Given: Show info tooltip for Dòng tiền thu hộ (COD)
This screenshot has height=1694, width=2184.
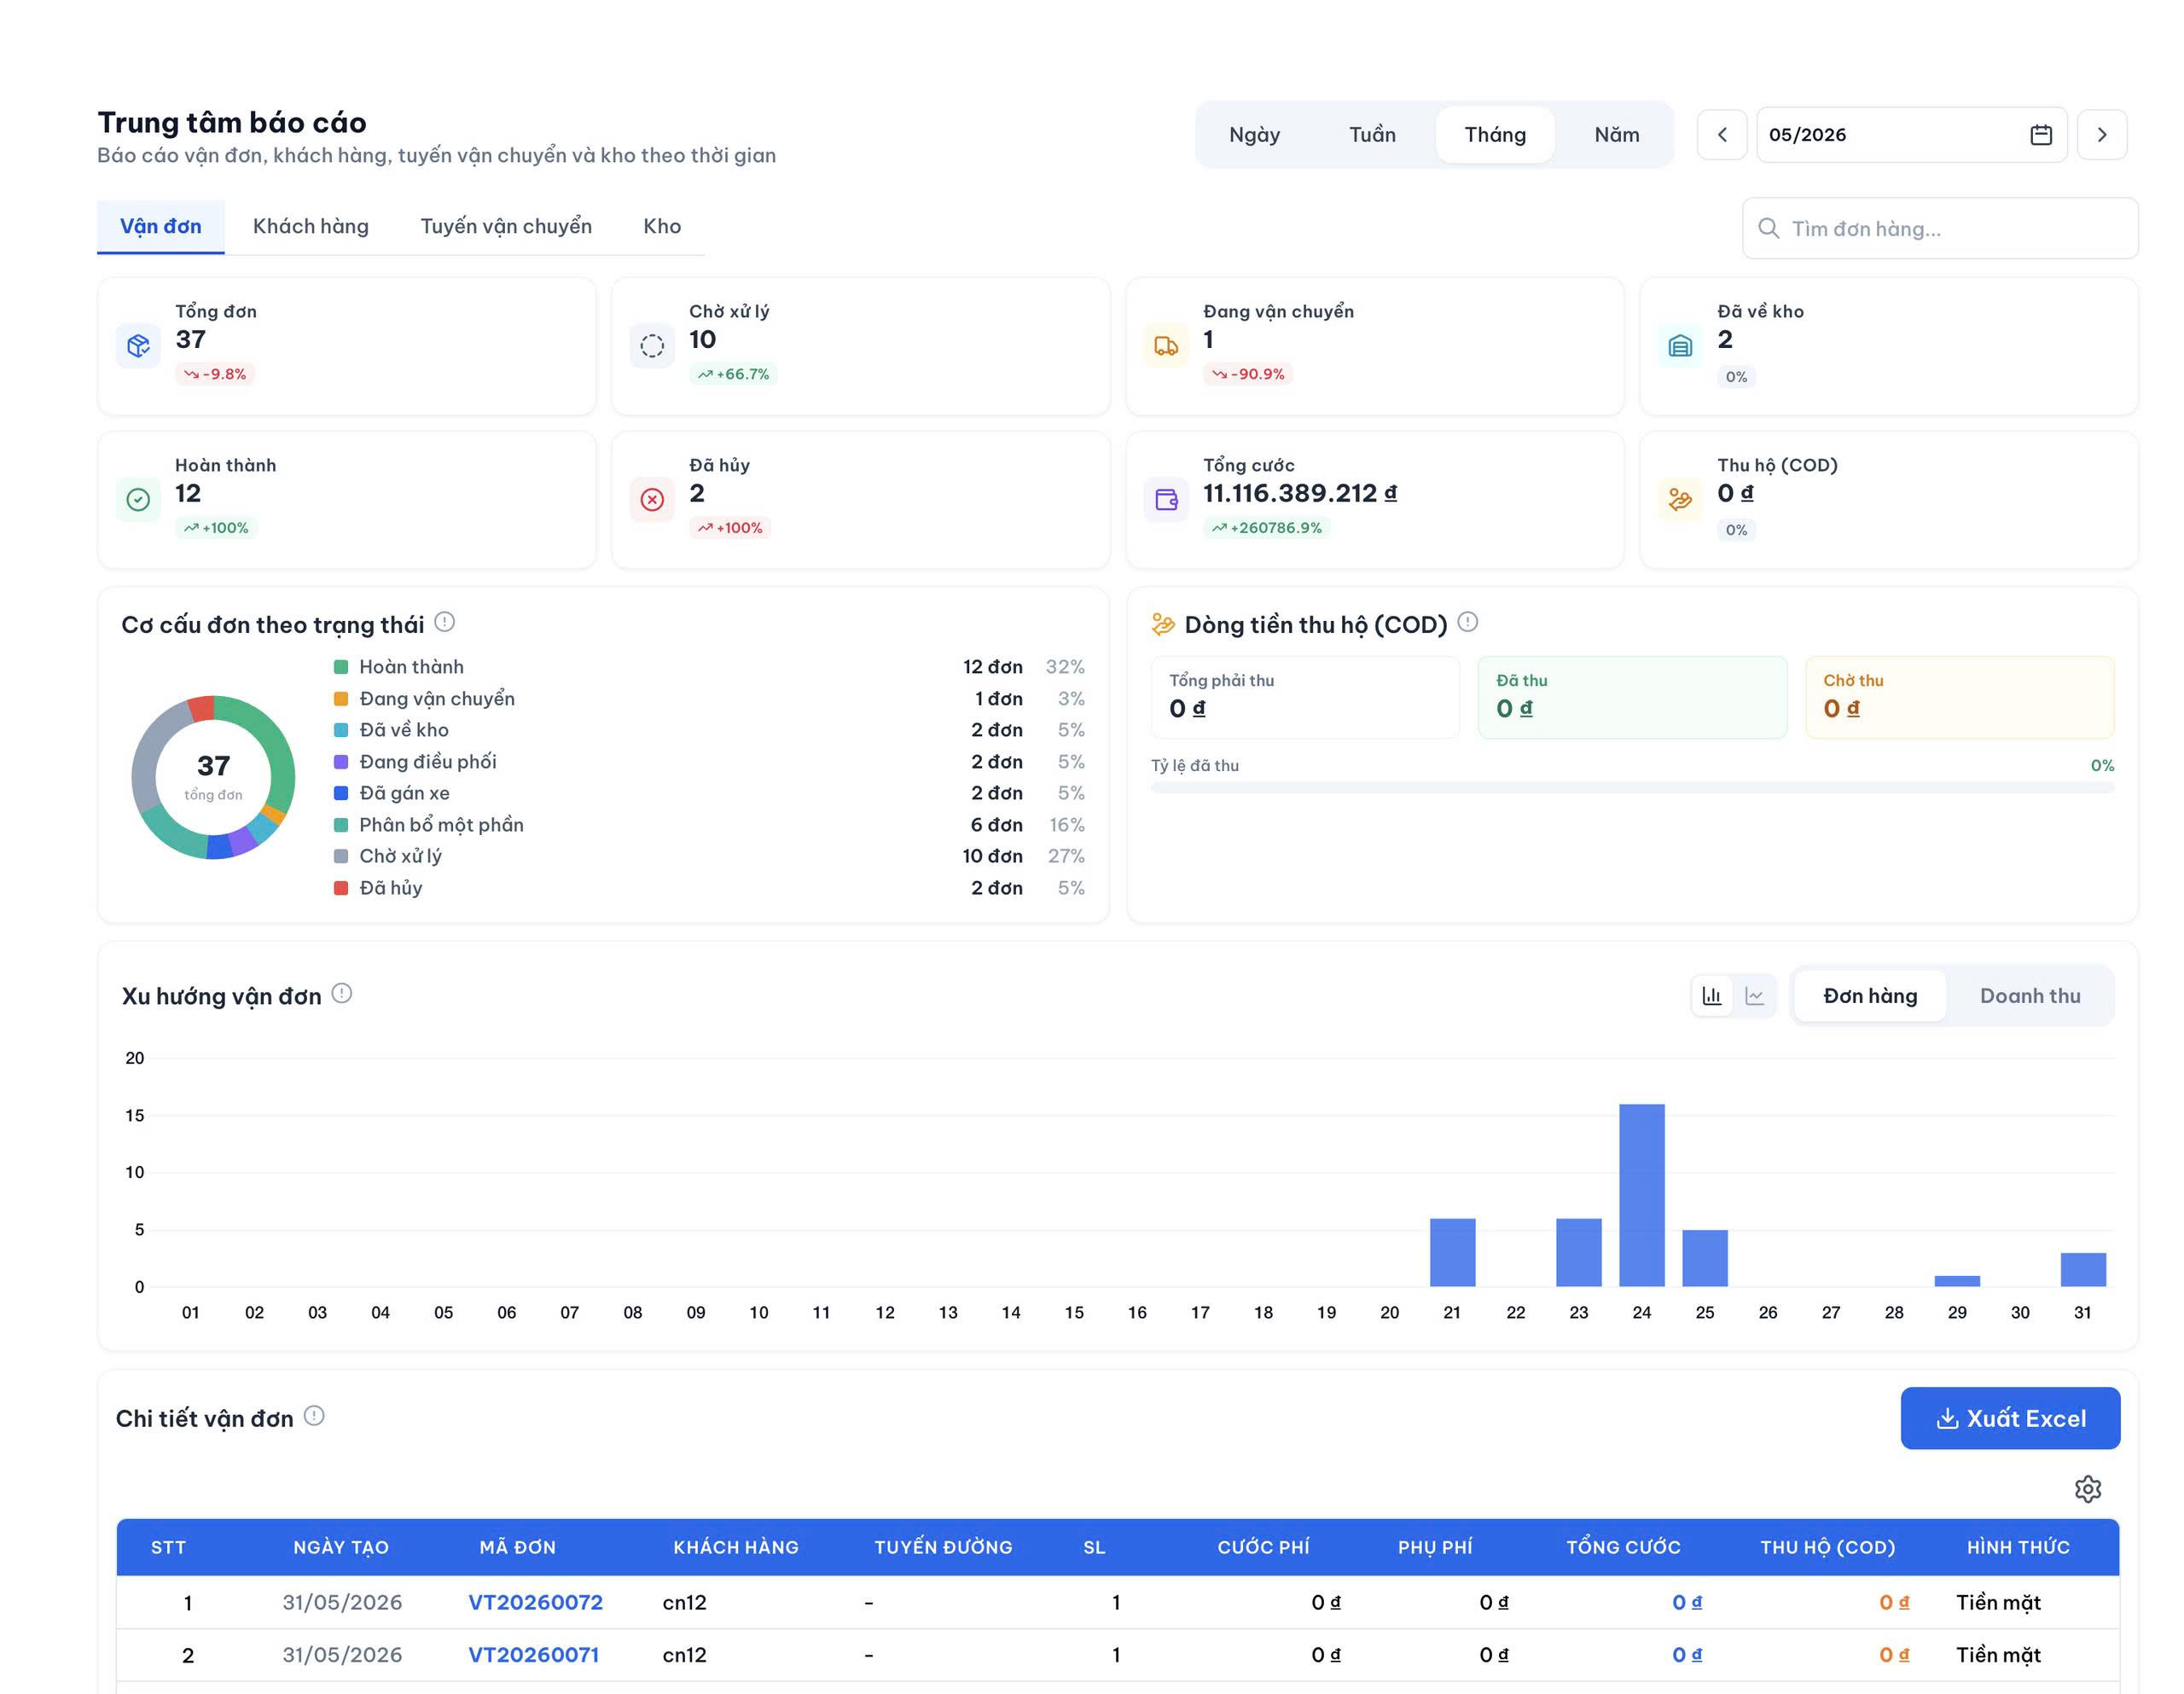Looking at the screenshot, I should pyautogui.click(x=1467, y=622).
